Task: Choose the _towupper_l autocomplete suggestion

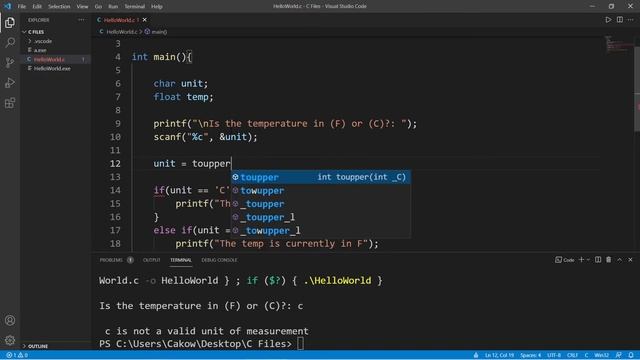Action: click(x=321, y=231)
